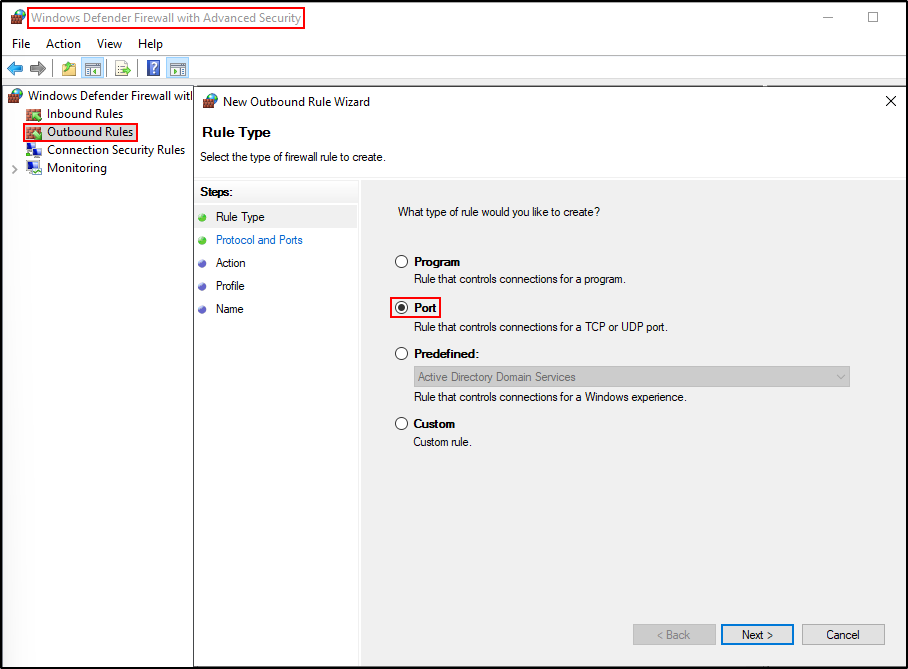Click the Connection Security Rules icon
908x669 pixels.
click(34, 150)
